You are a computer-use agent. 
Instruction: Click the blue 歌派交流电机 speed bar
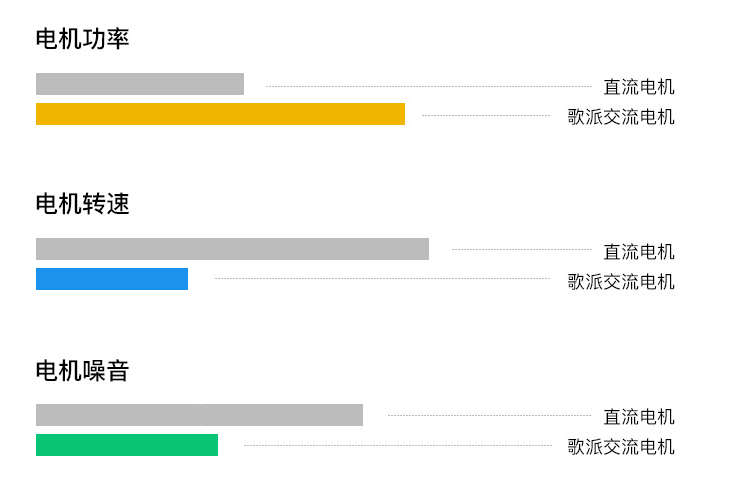112,279
